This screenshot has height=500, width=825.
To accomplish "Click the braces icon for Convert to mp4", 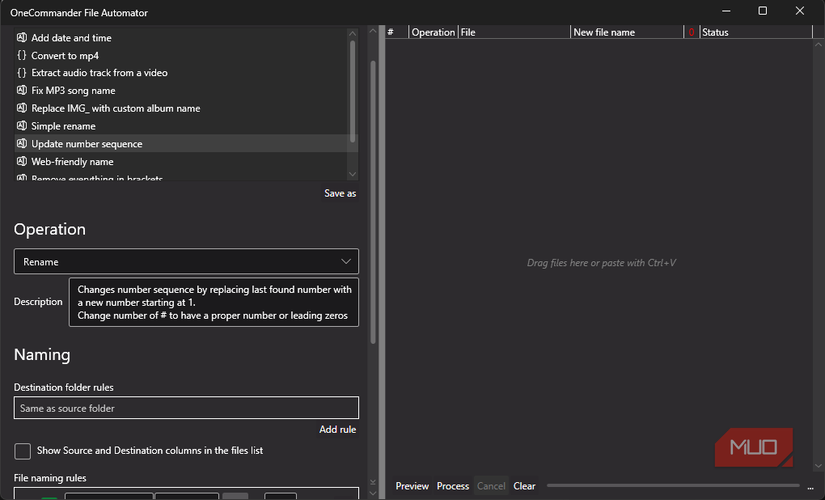I will (22, 56).
